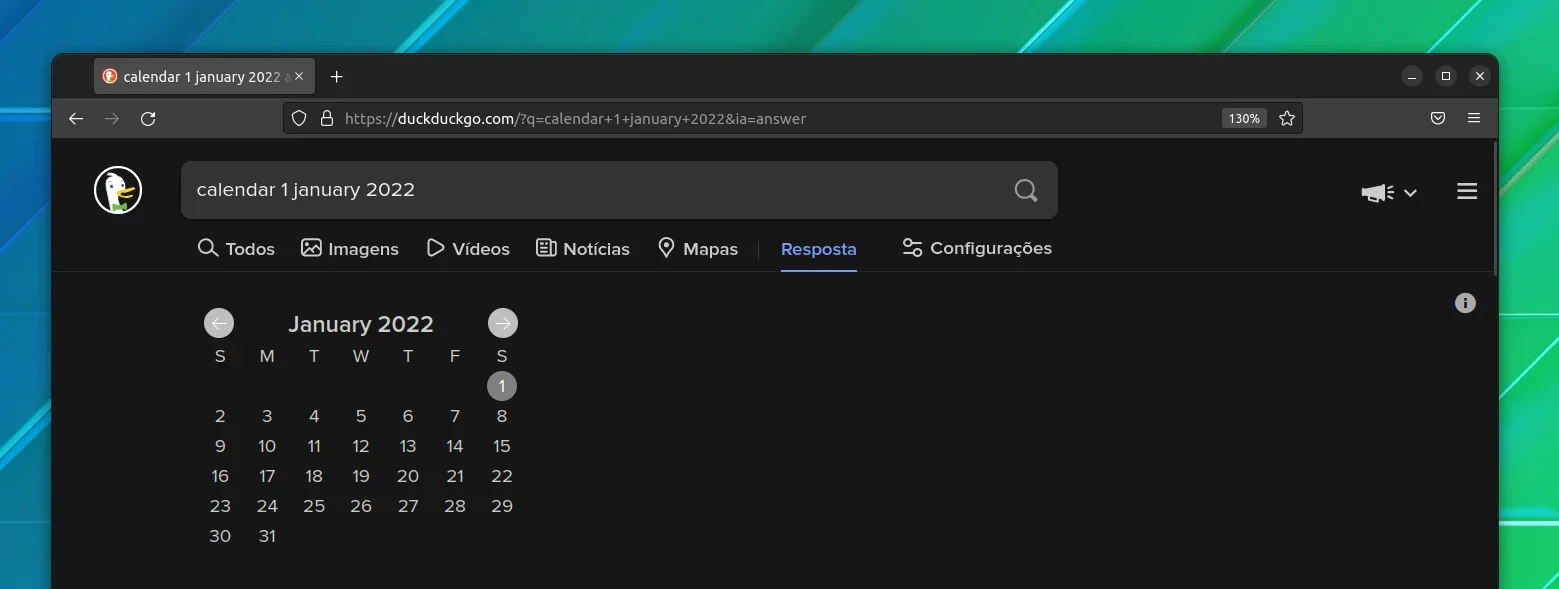
Task: Go to next month with right arrow
Action: click(x=503, y=323)
